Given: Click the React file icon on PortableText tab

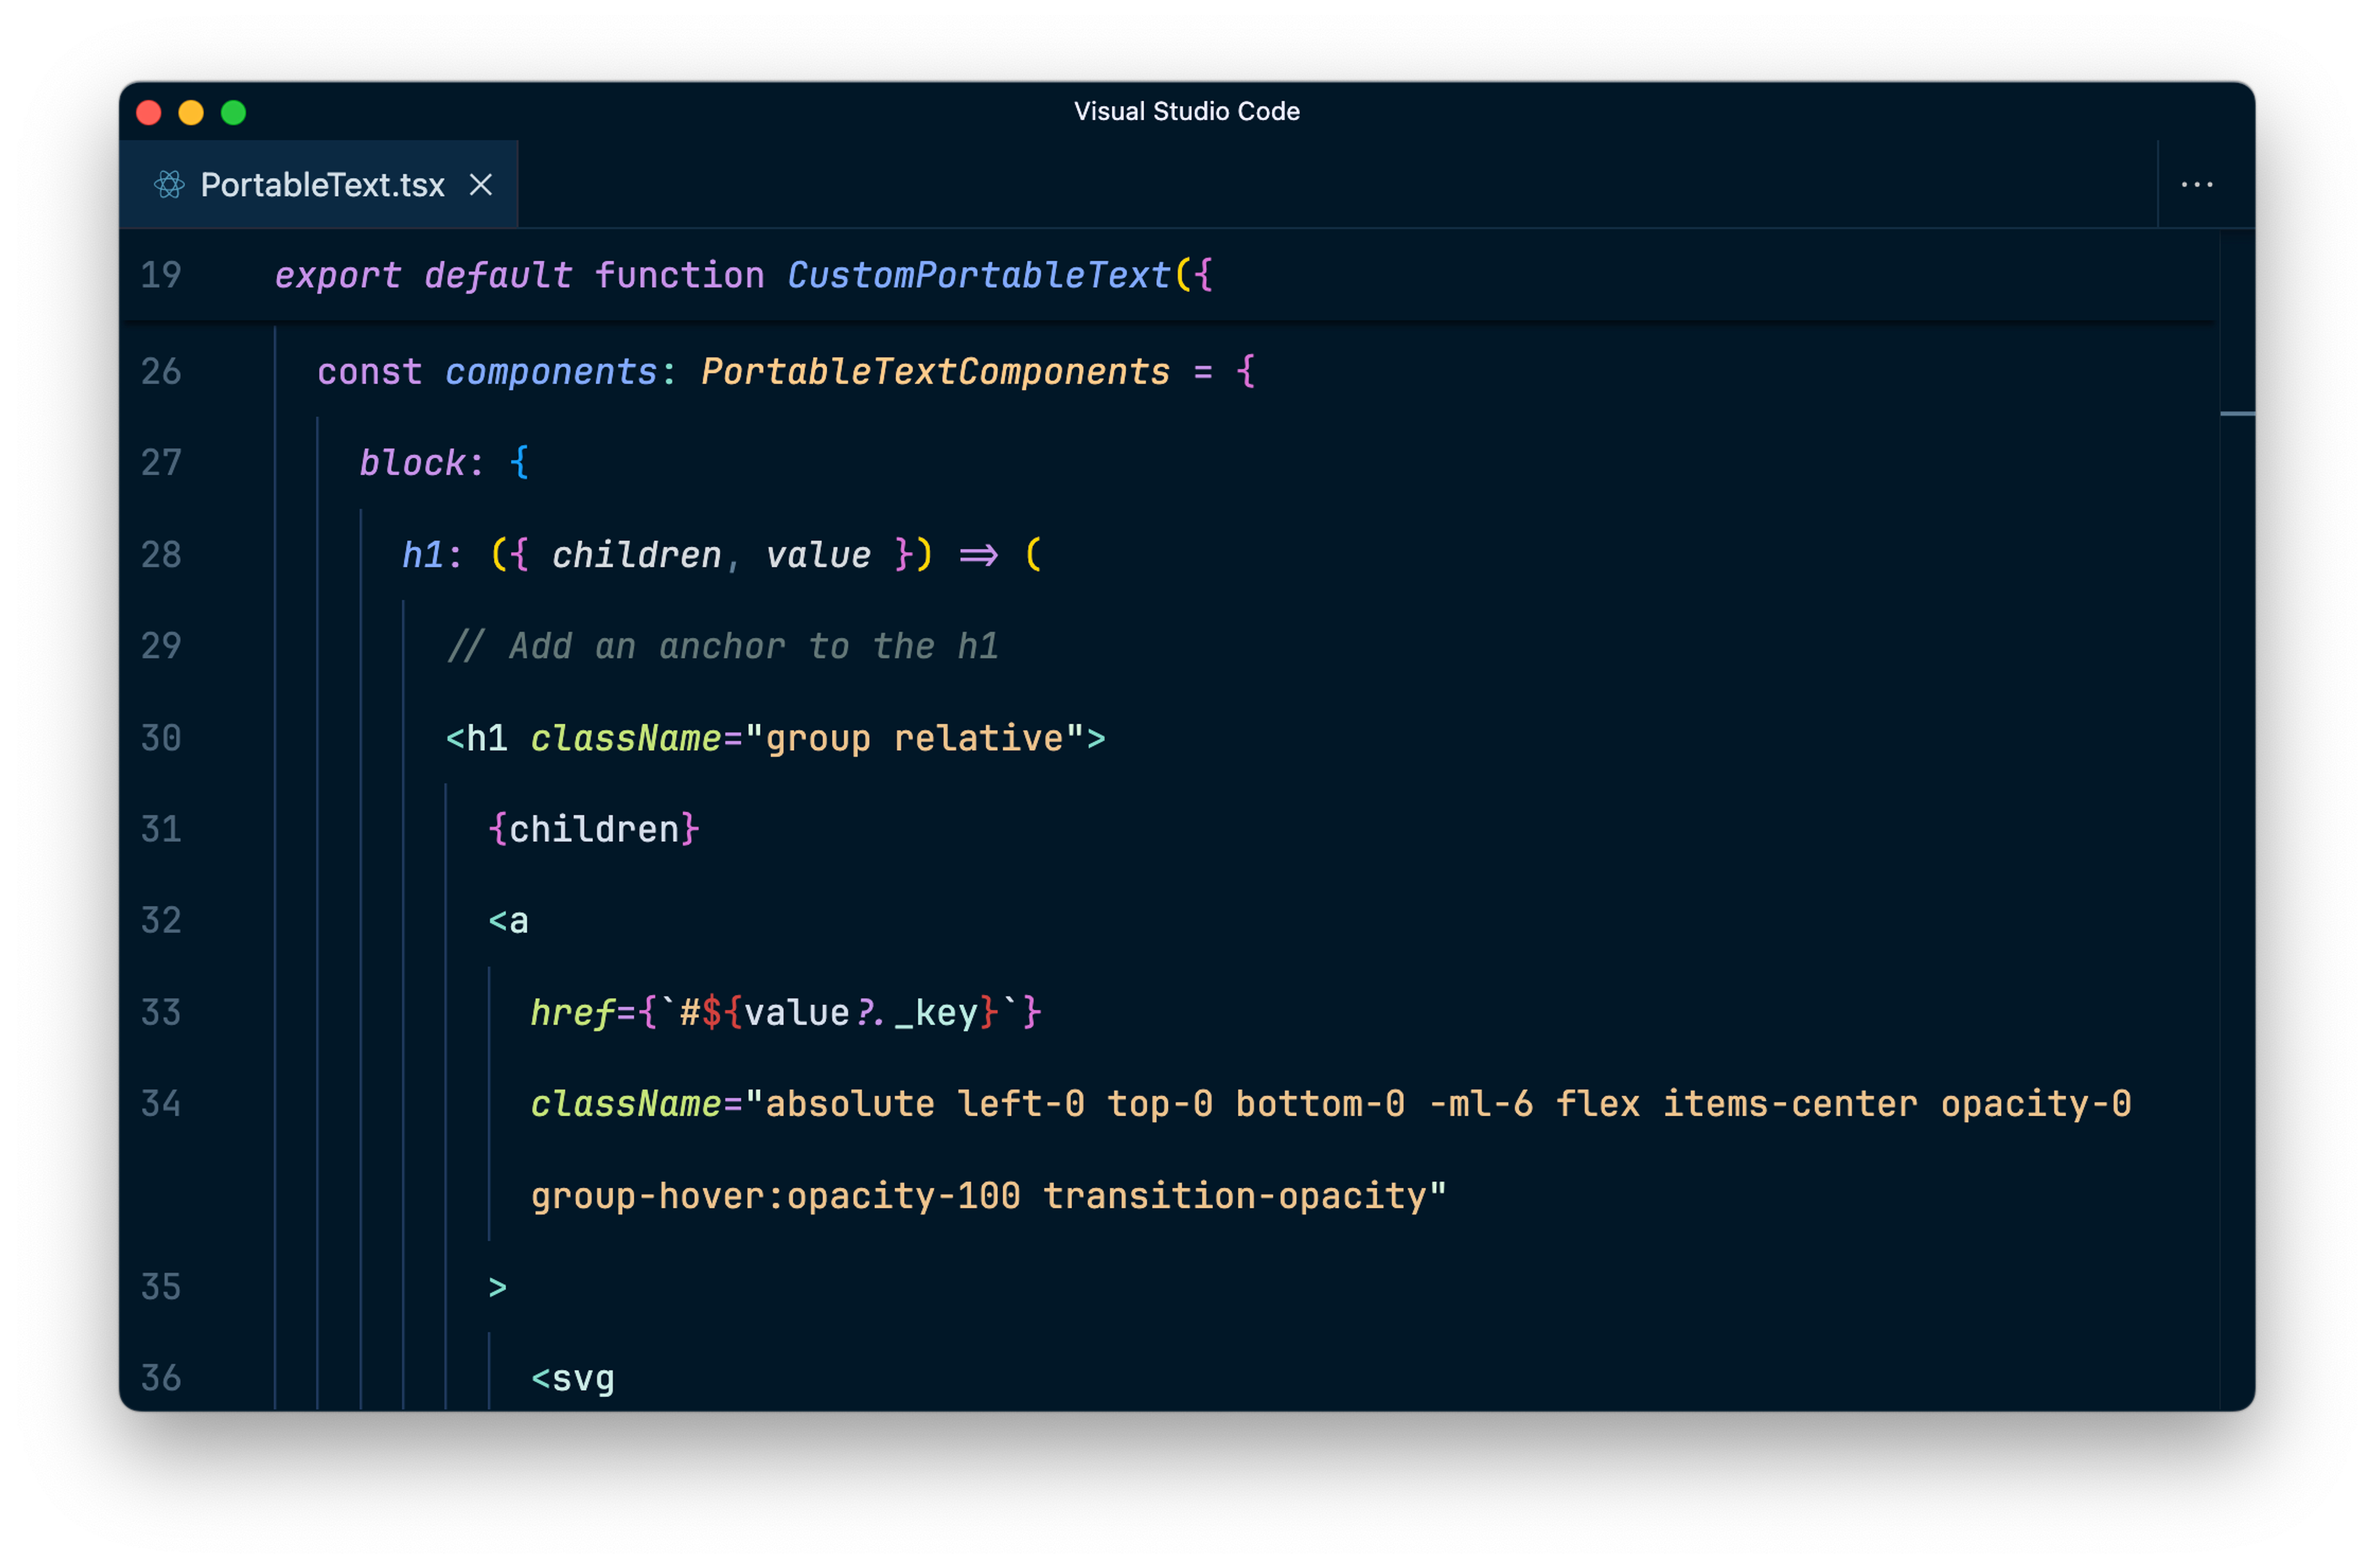Looking at the screenshot, I should point(169,185).
